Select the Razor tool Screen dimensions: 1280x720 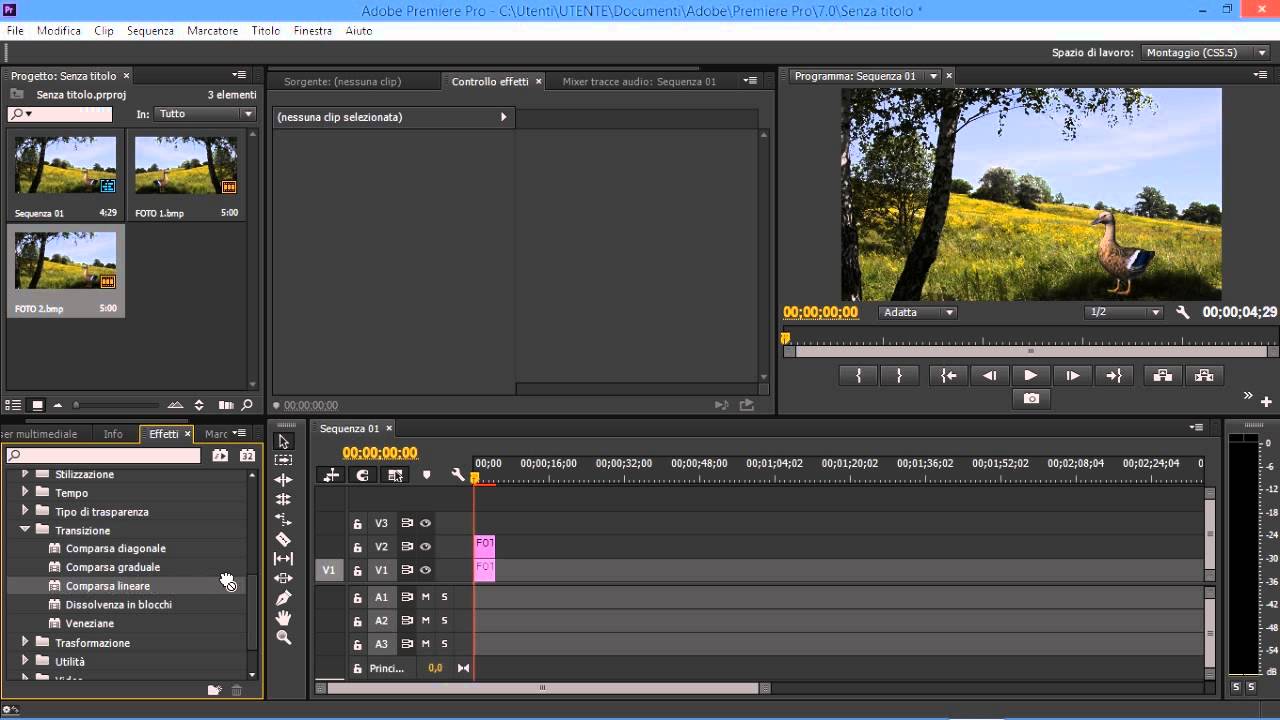pos(284,539)
